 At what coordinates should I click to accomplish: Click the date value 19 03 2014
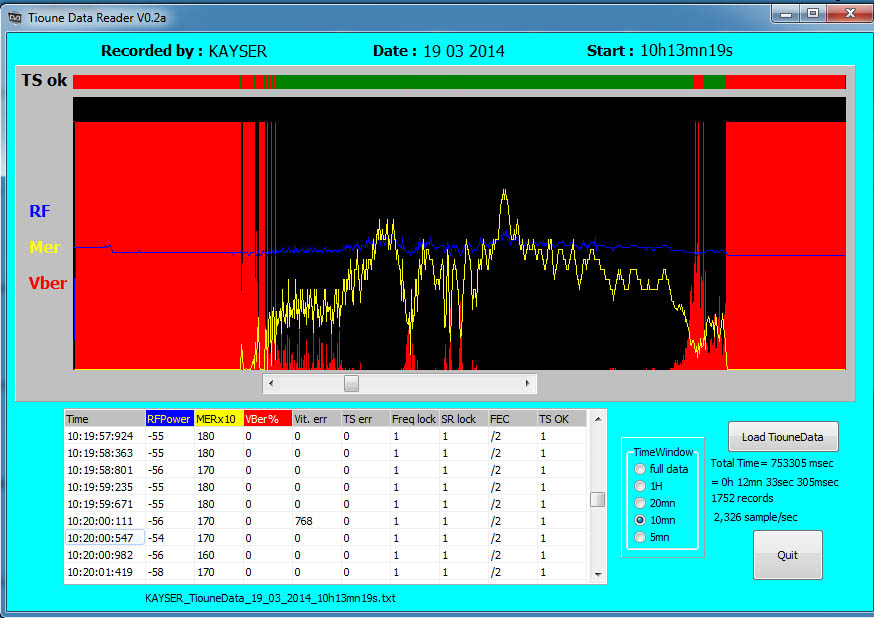click(x=464, y=51)
